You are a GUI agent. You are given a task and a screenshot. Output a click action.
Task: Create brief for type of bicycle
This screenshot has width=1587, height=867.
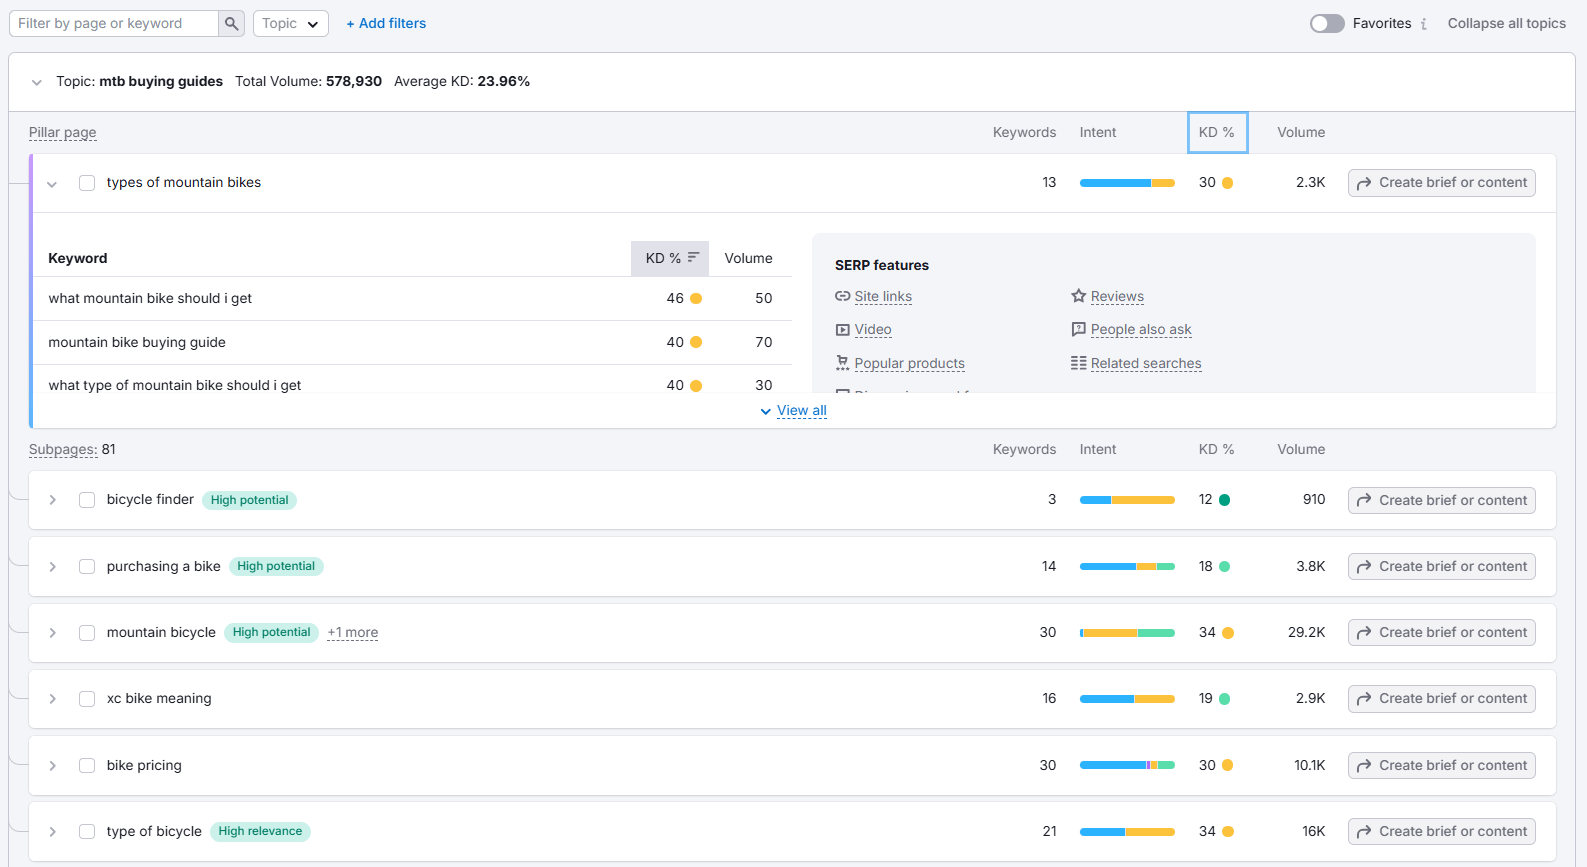tap(1442, 832)
